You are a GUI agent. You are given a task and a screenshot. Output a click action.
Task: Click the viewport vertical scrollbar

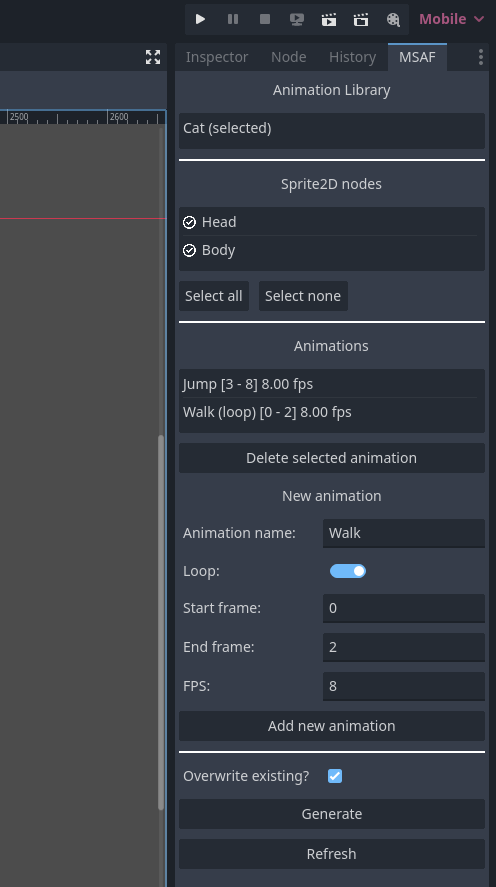161,622
